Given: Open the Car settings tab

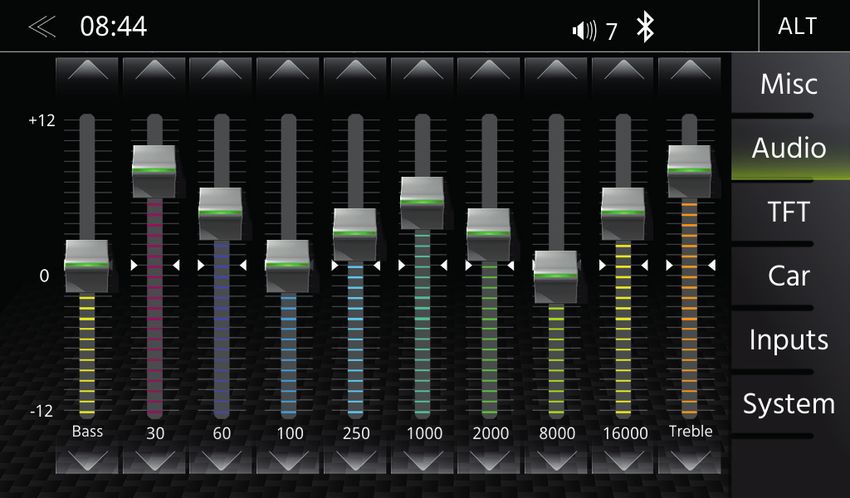Looking at the screenshot, I should [x=789, y=276].
